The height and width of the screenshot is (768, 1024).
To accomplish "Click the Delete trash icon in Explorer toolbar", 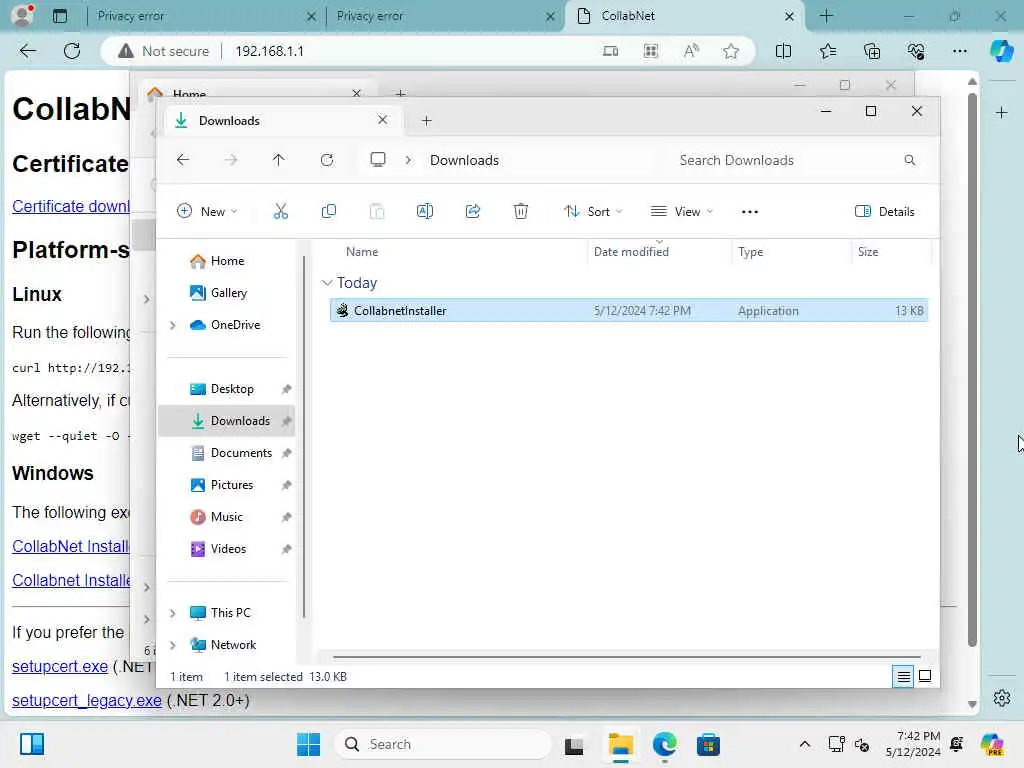I will tap(520, 211).
